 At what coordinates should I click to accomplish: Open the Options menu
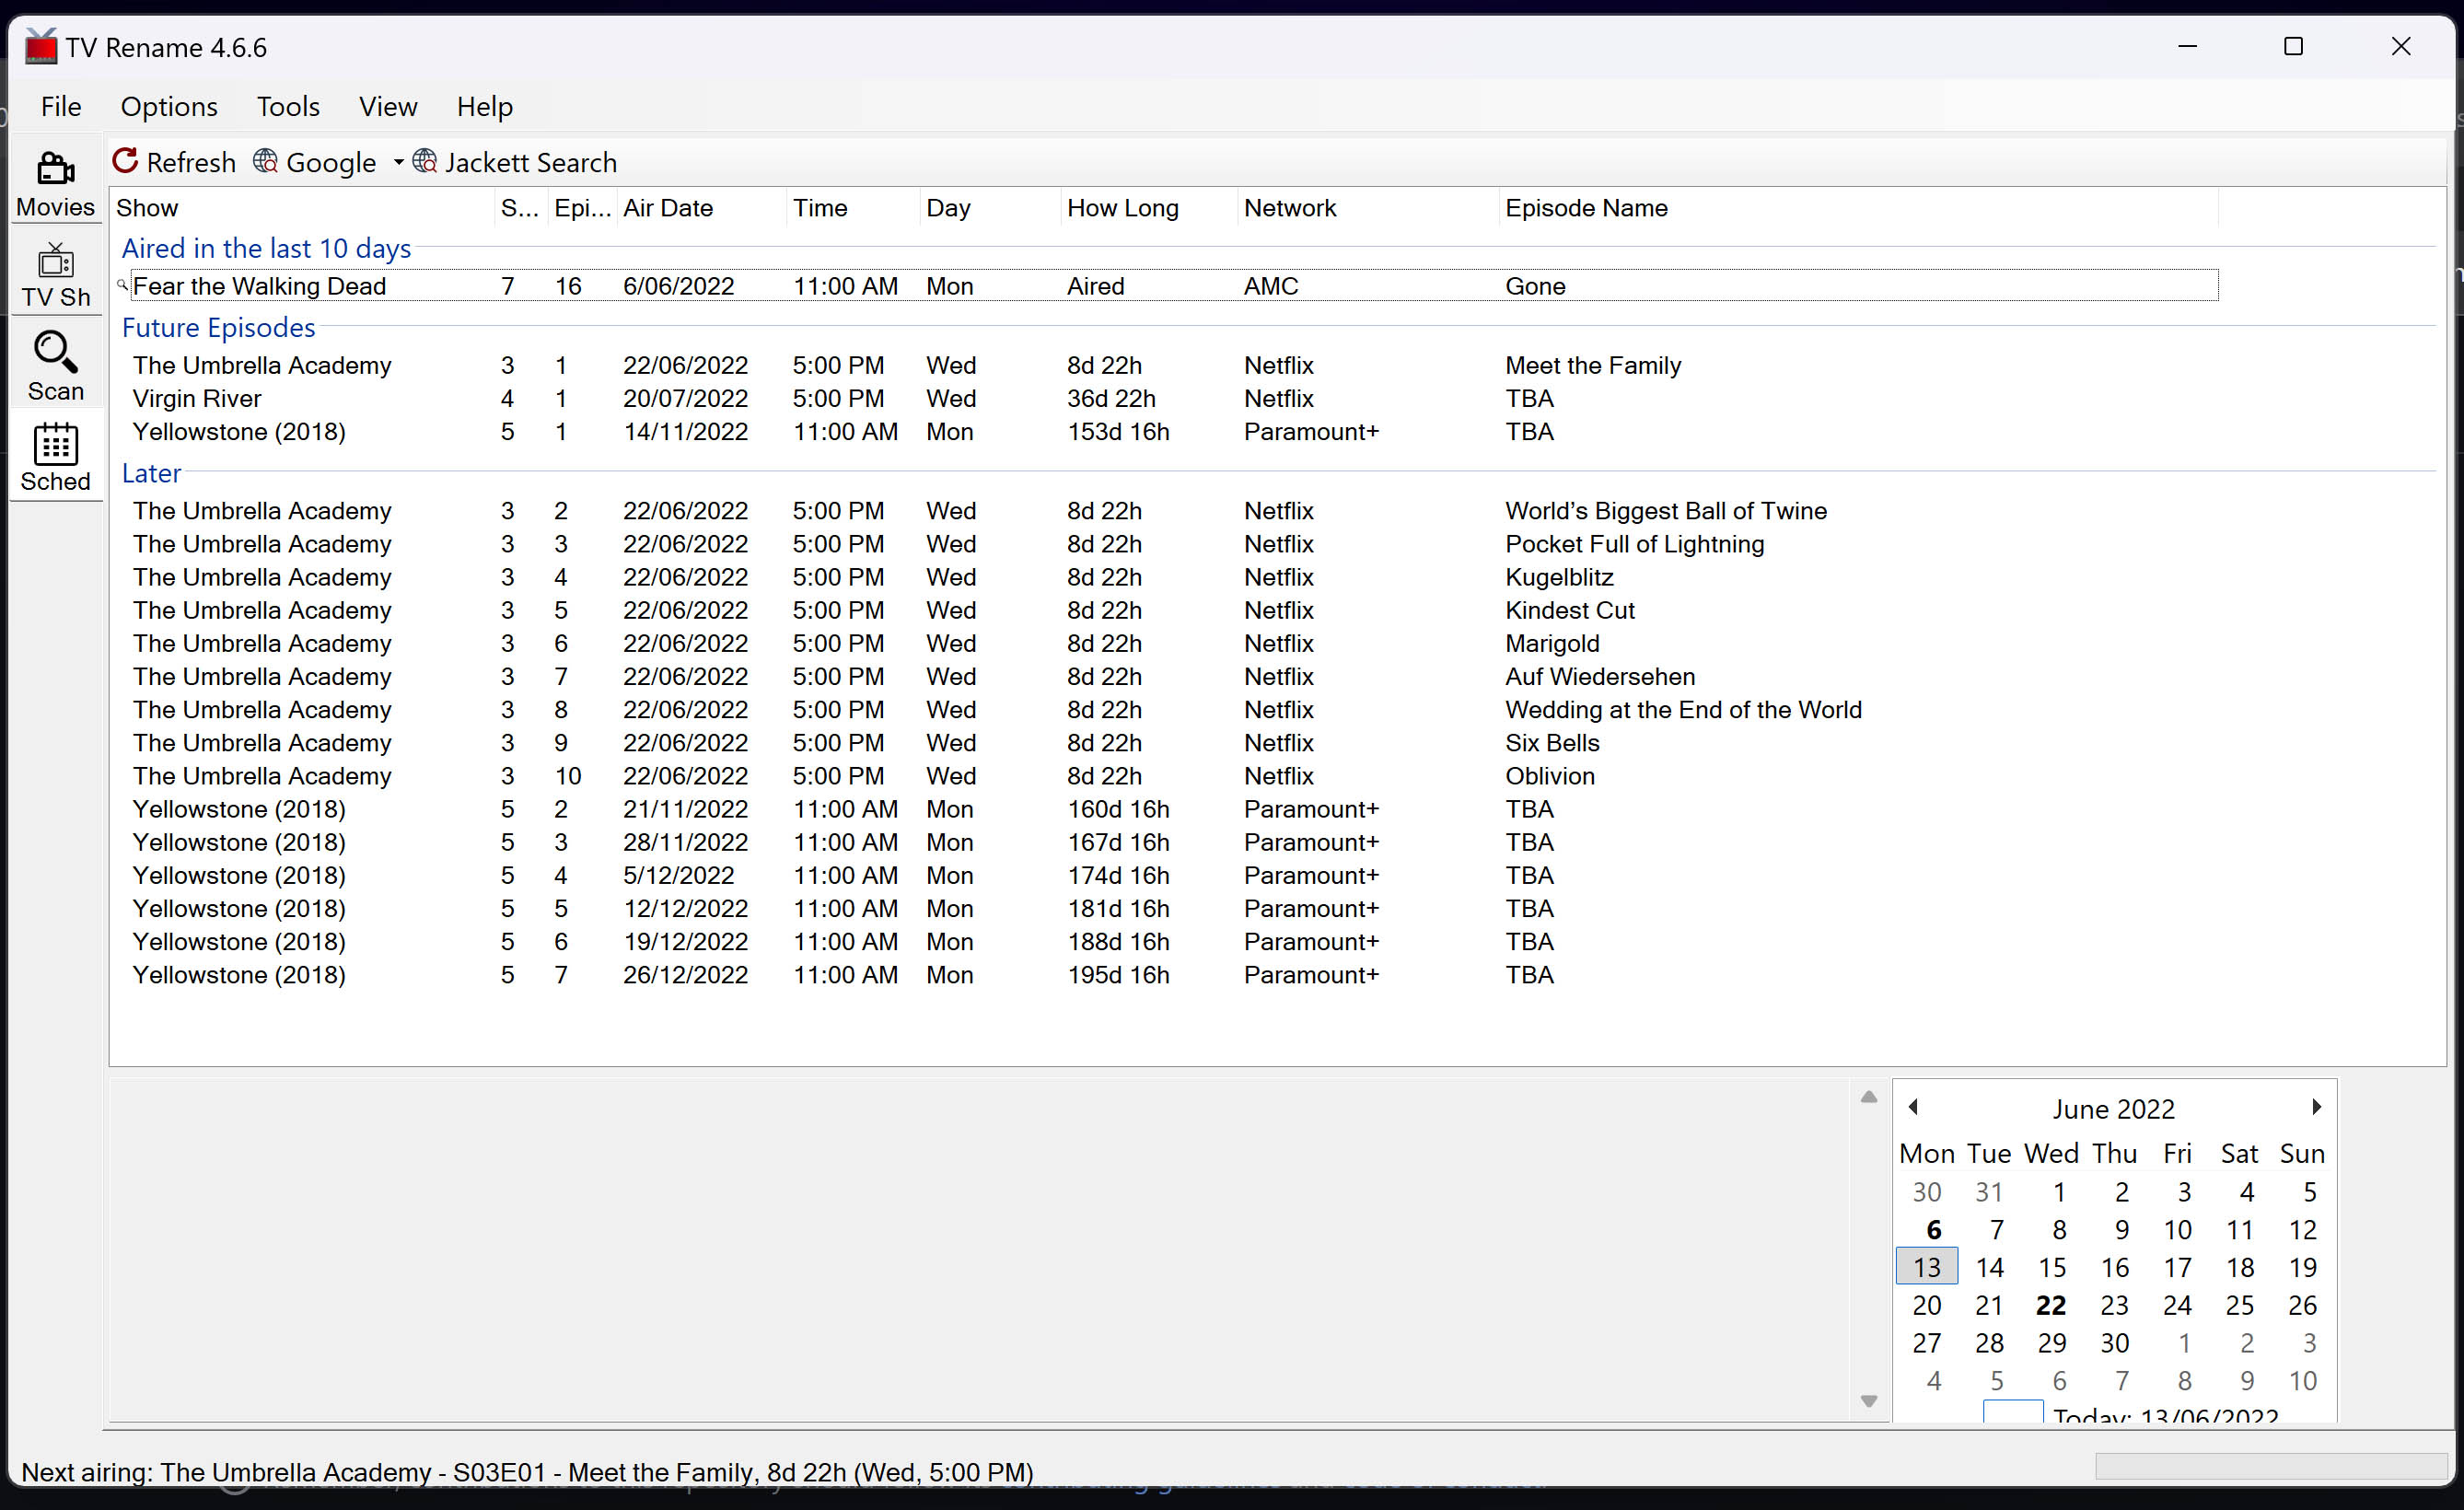169,106
